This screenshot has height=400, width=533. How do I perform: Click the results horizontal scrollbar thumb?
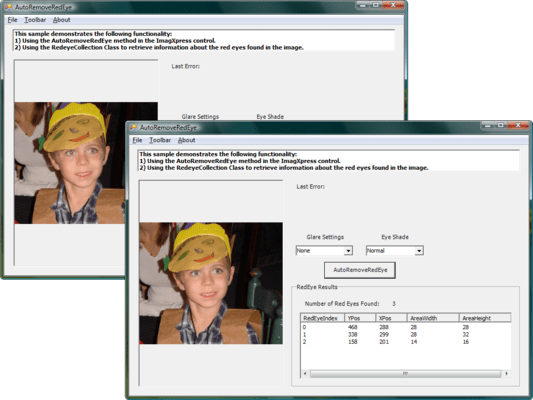(405, 373)
